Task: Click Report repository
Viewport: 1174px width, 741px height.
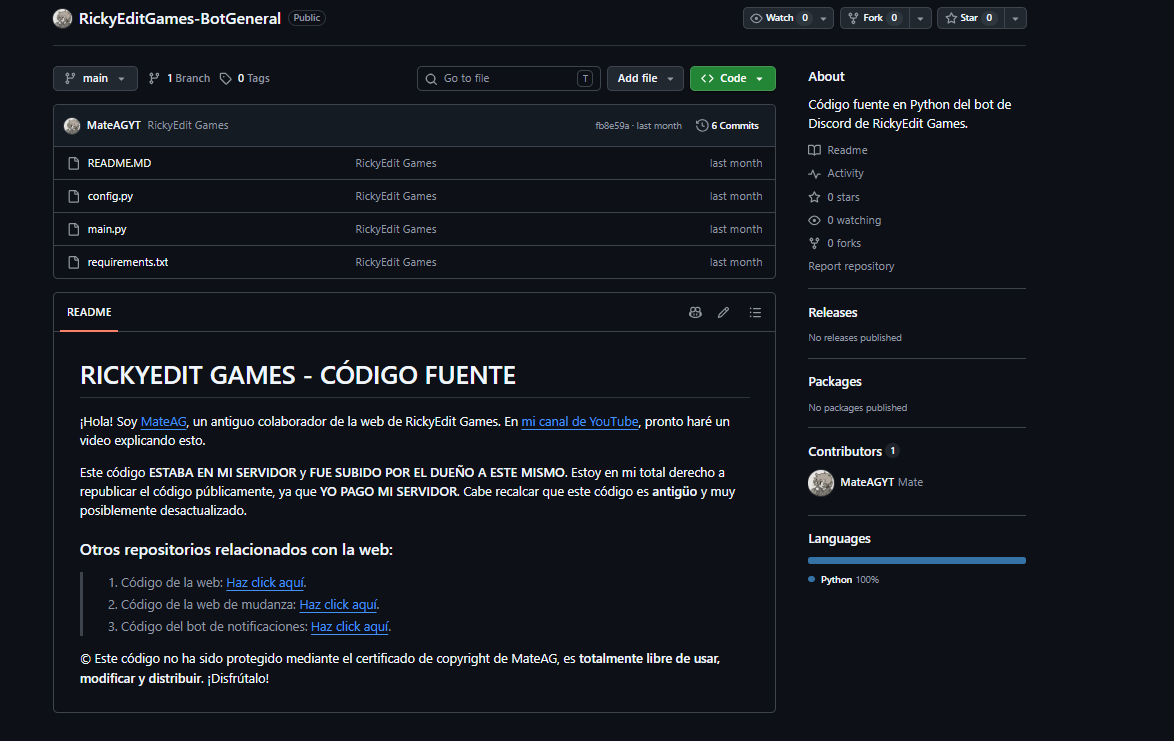Action: 851,266
